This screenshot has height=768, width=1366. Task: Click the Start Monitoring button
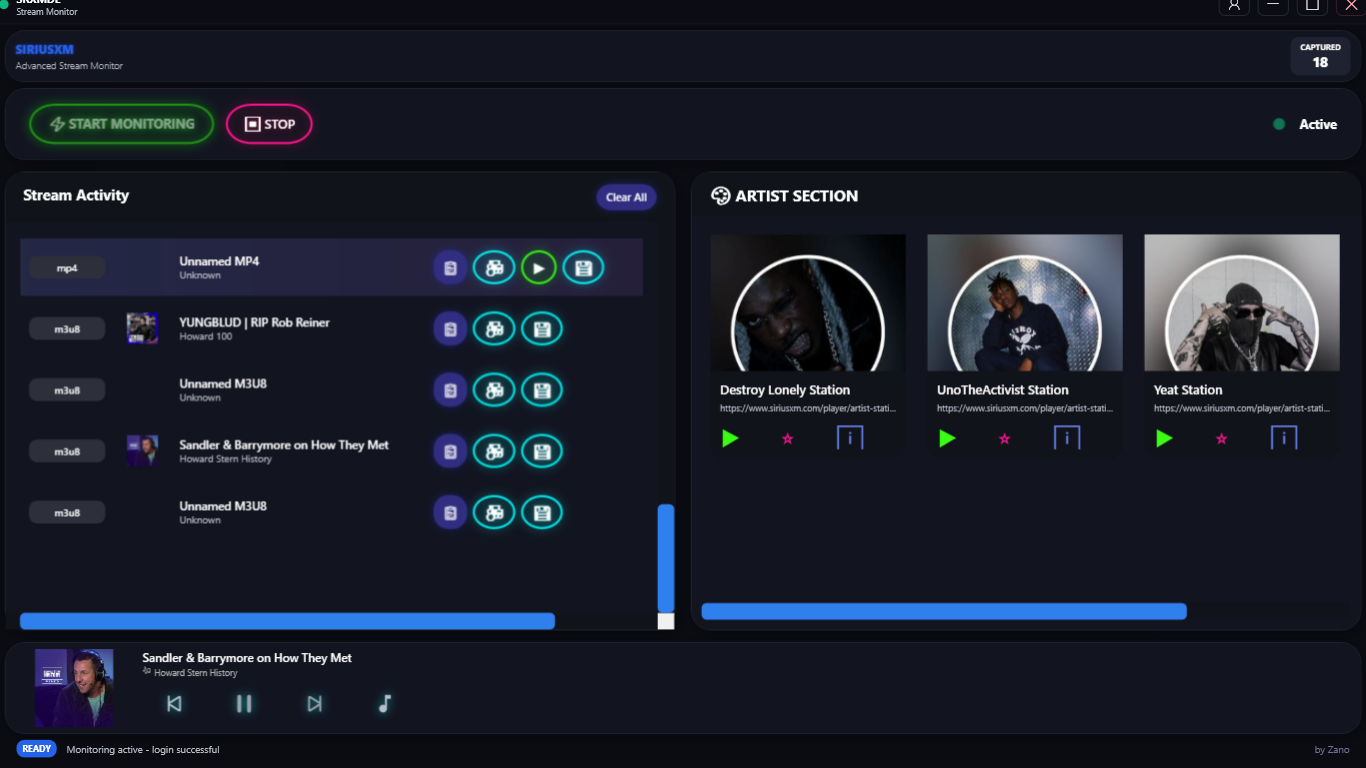(121, 124)
